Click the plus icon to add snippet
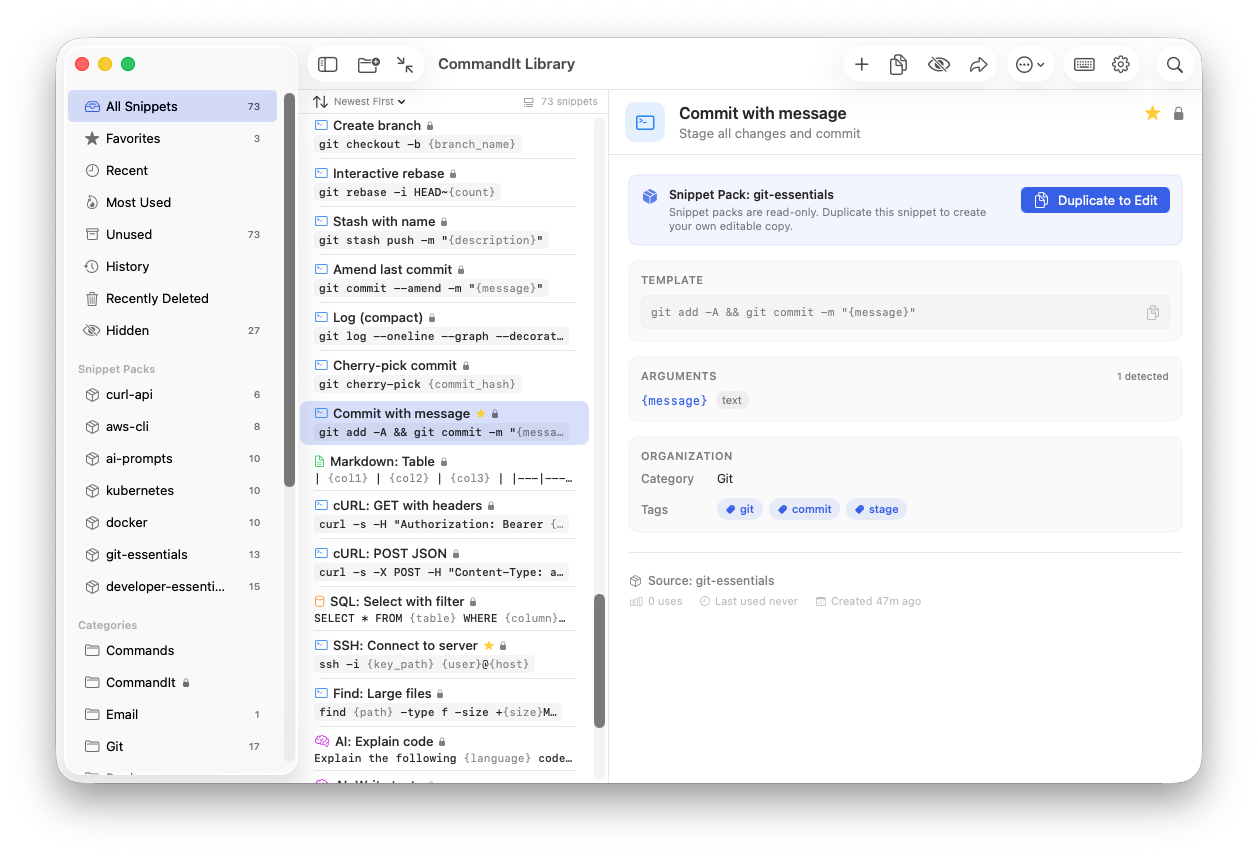This screenshot has height=857, width=1258. 861,65
